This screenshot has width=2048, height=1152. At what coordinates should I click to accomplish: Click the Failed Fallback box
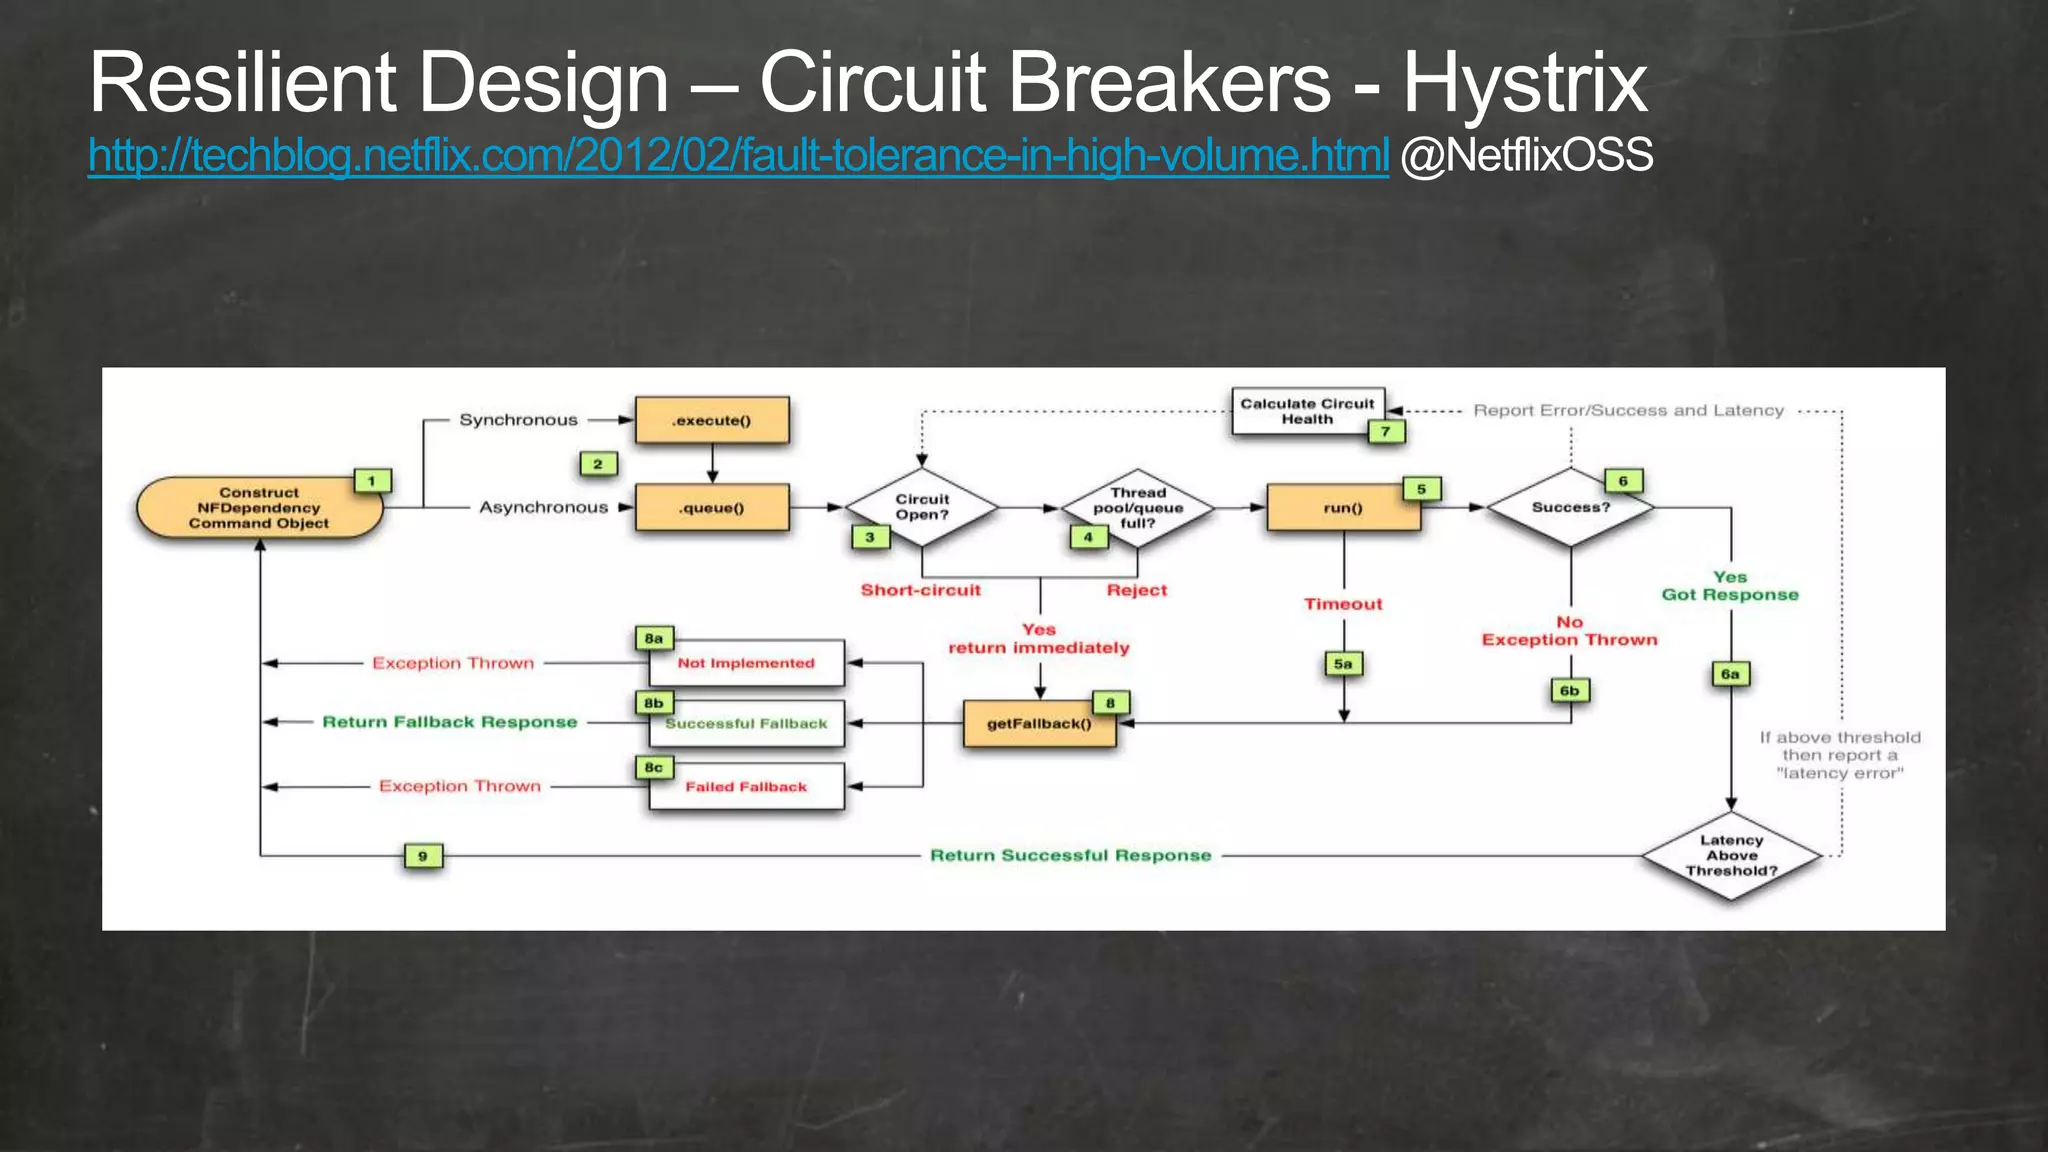746,787
